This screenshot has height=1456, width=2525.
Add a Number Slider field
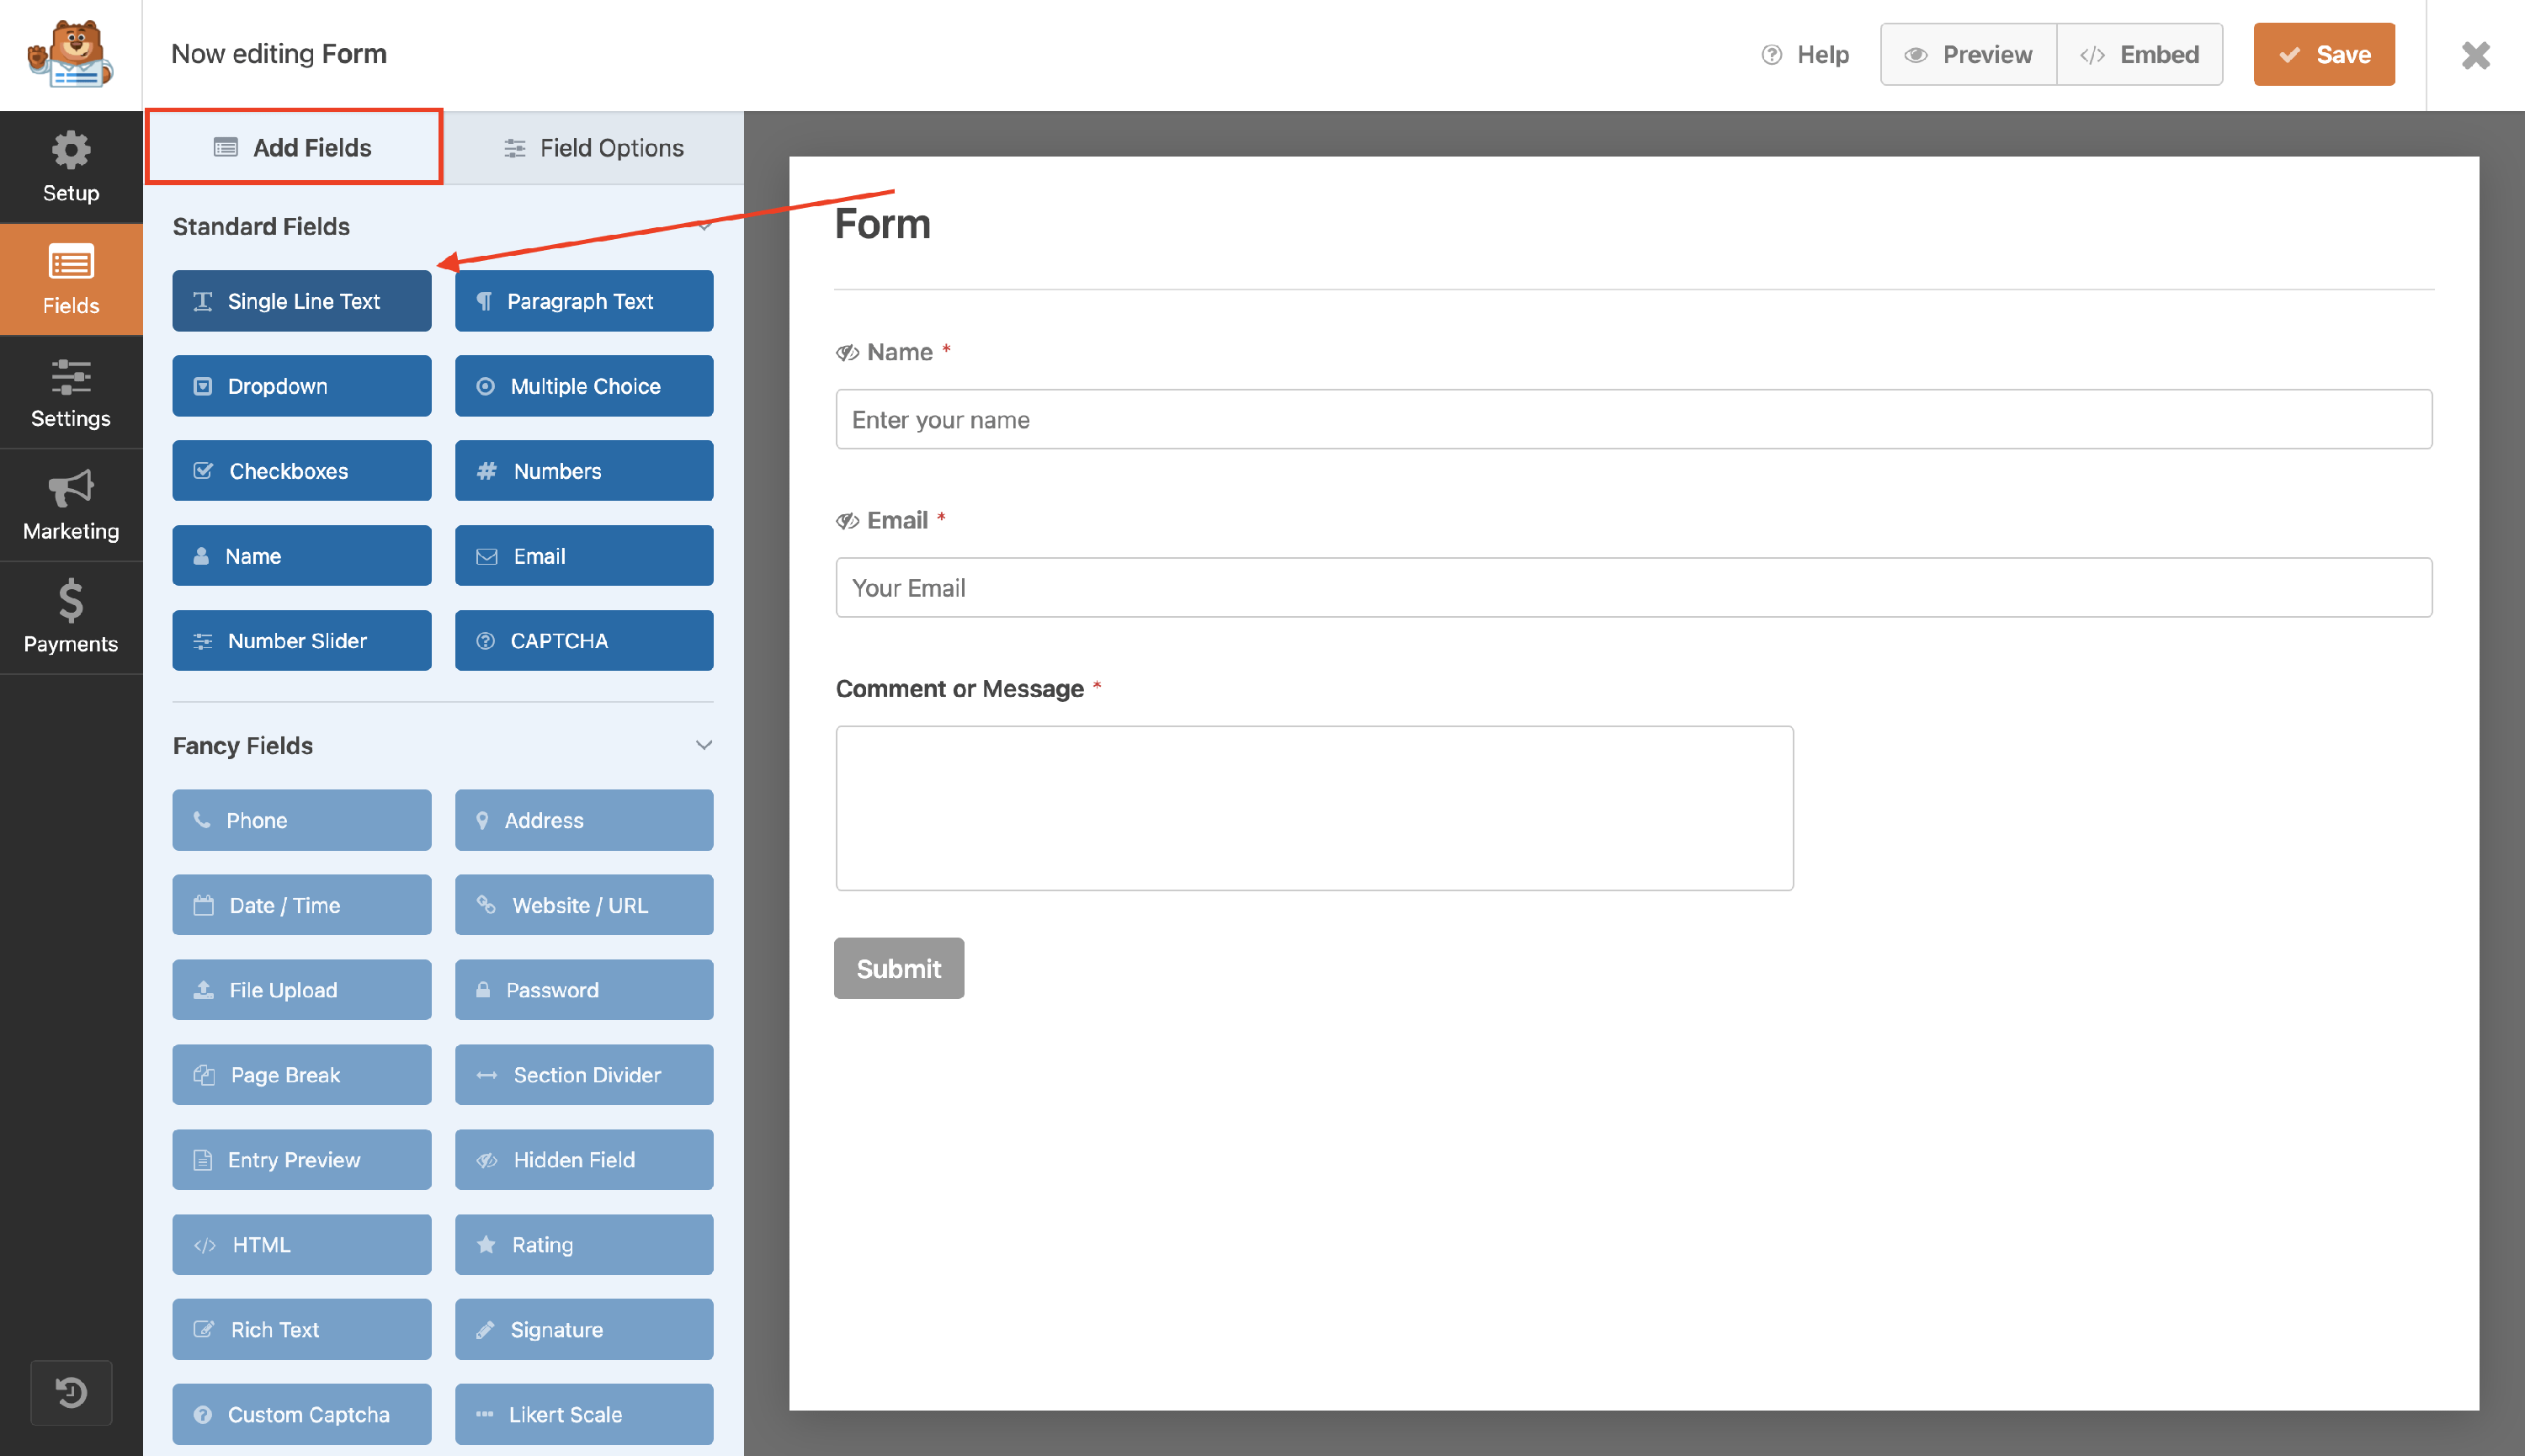coord(301,640)
